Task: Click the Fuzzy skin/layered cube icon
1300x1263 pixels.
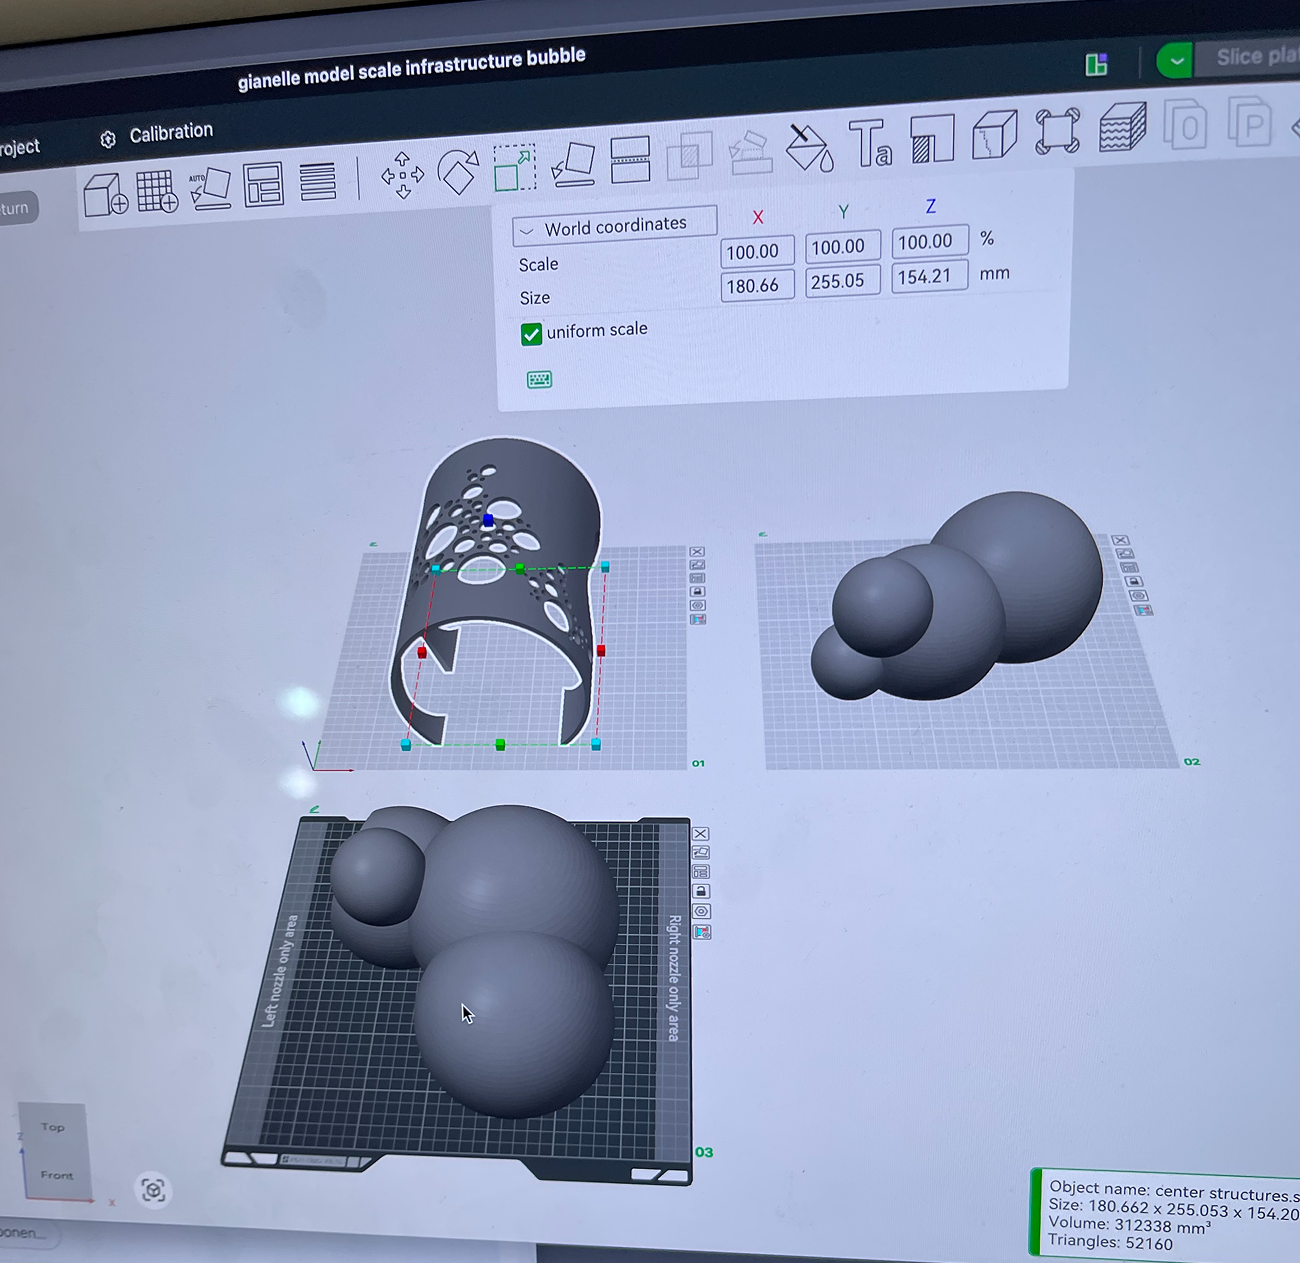Action: click(x=1122, y=126)
